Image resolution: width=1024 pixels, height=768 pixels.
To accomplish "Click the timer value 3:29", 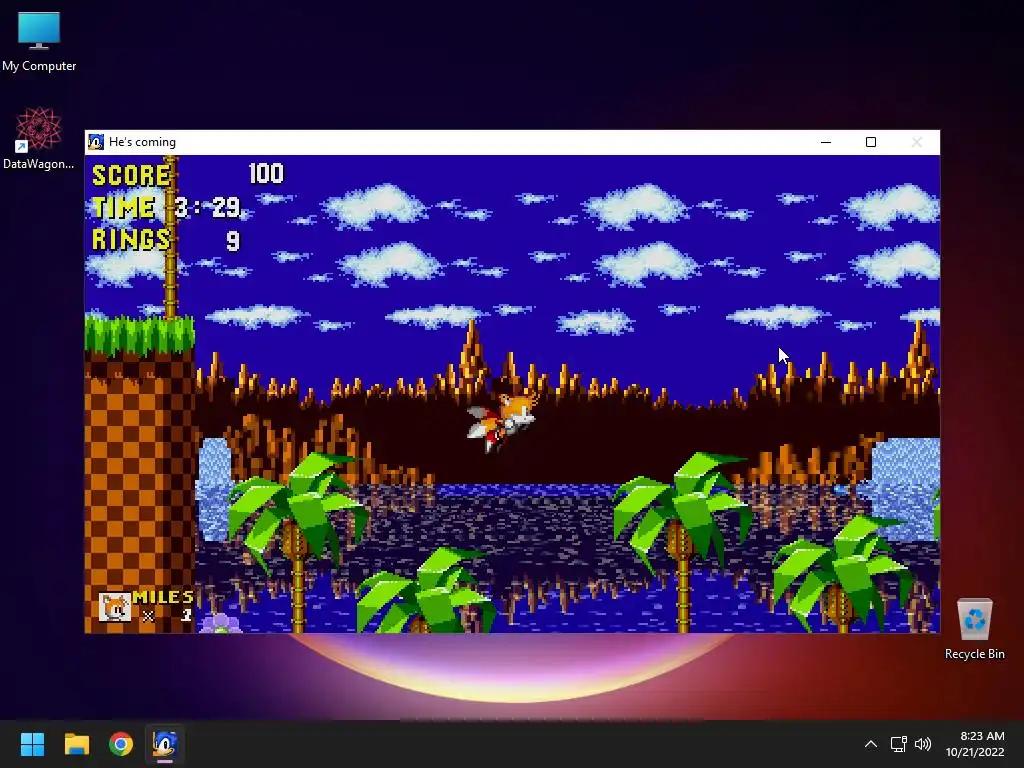I will pos(208,207).
